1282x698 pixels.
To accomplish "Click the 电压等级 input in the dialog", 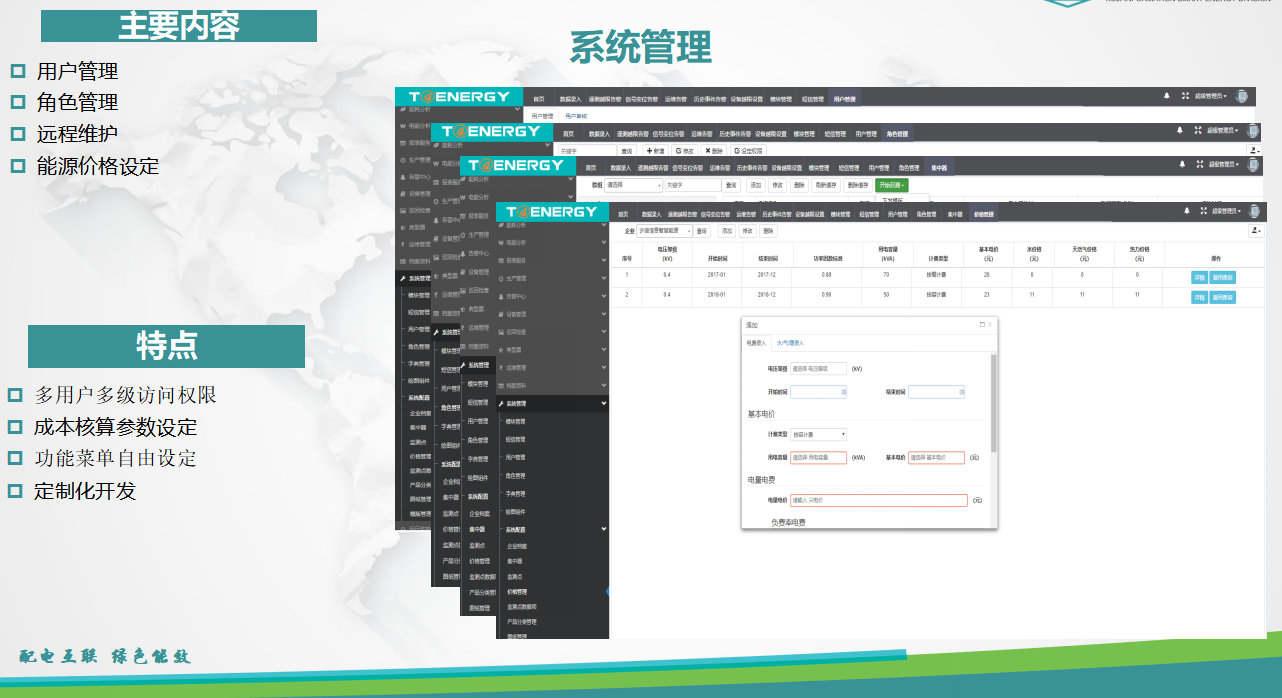I will tap(818, 368).
